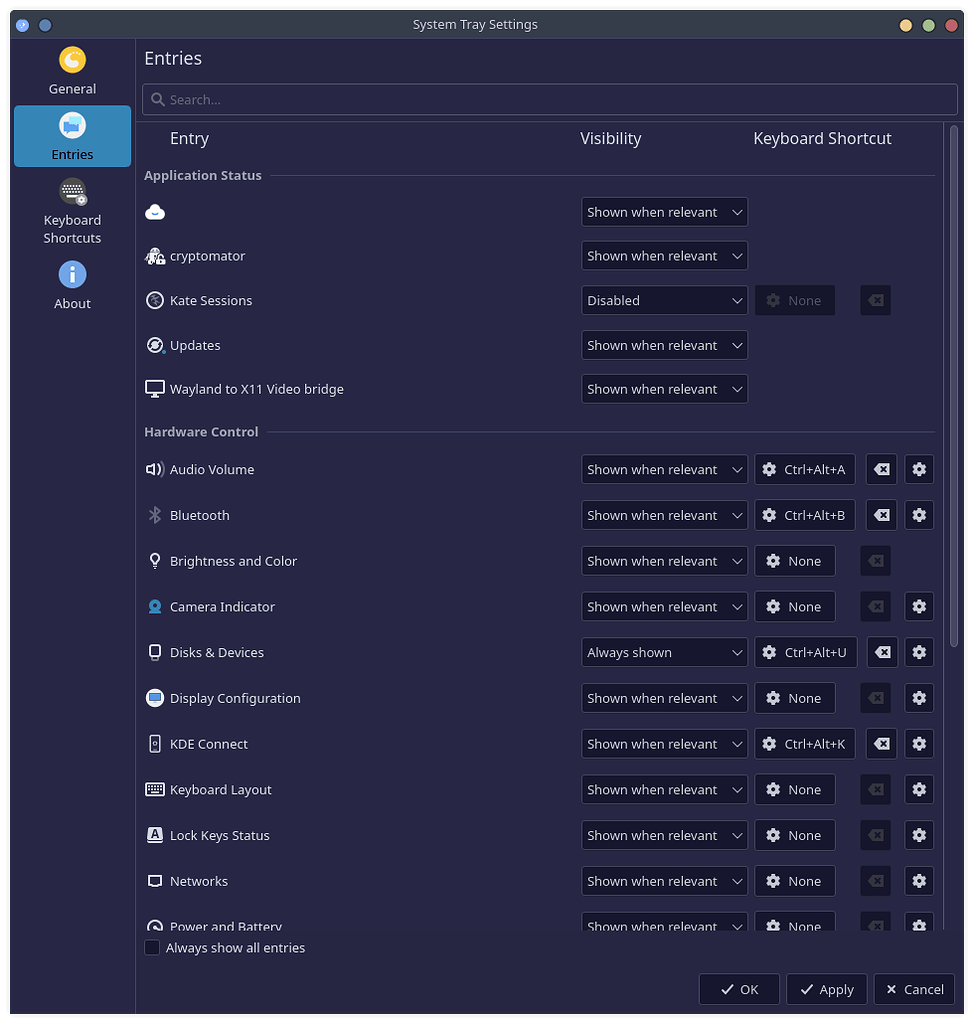Go to the About page

(72, 285)
